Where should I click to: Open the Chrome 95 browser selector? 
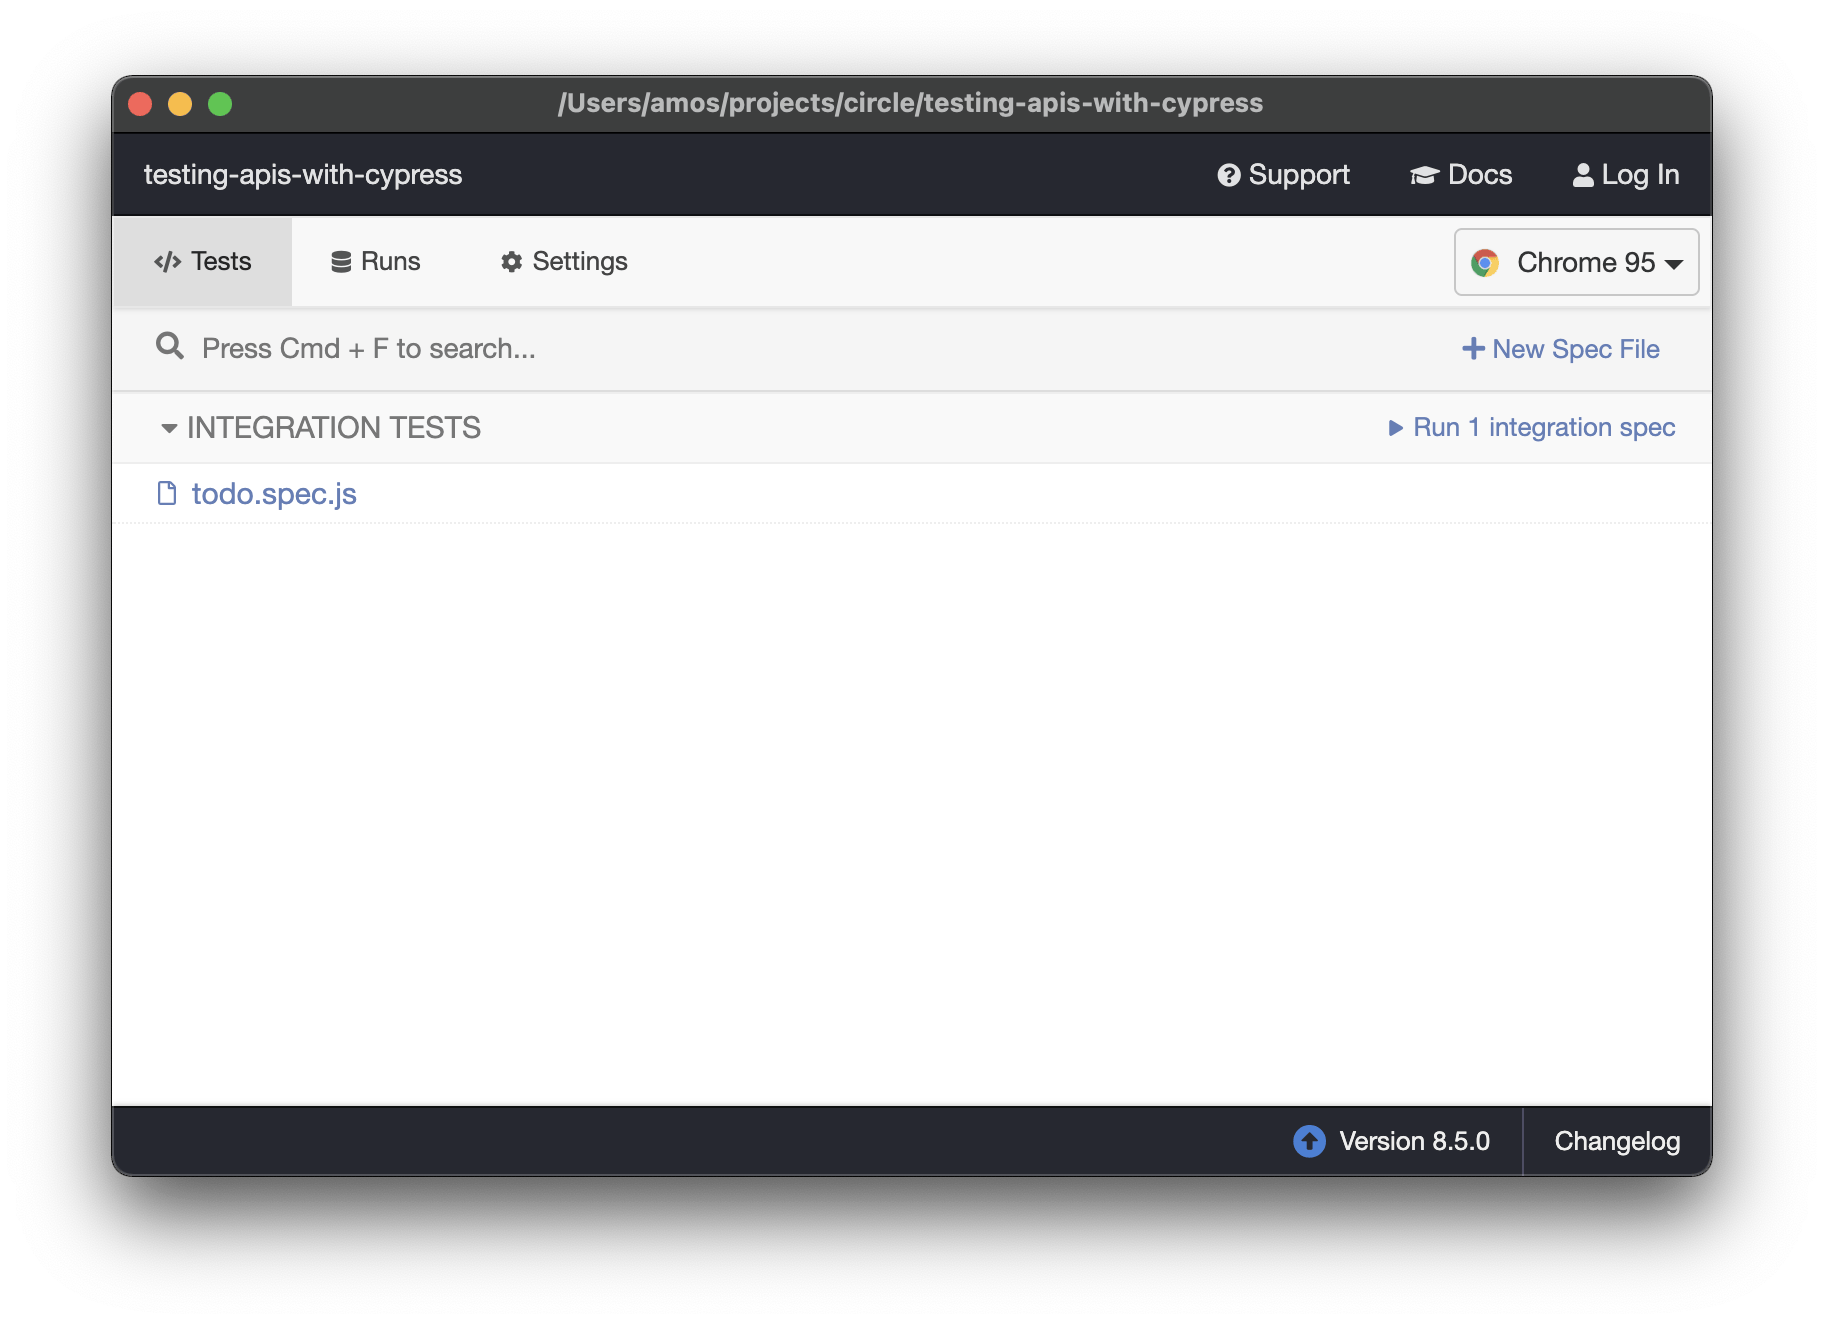1576,262
